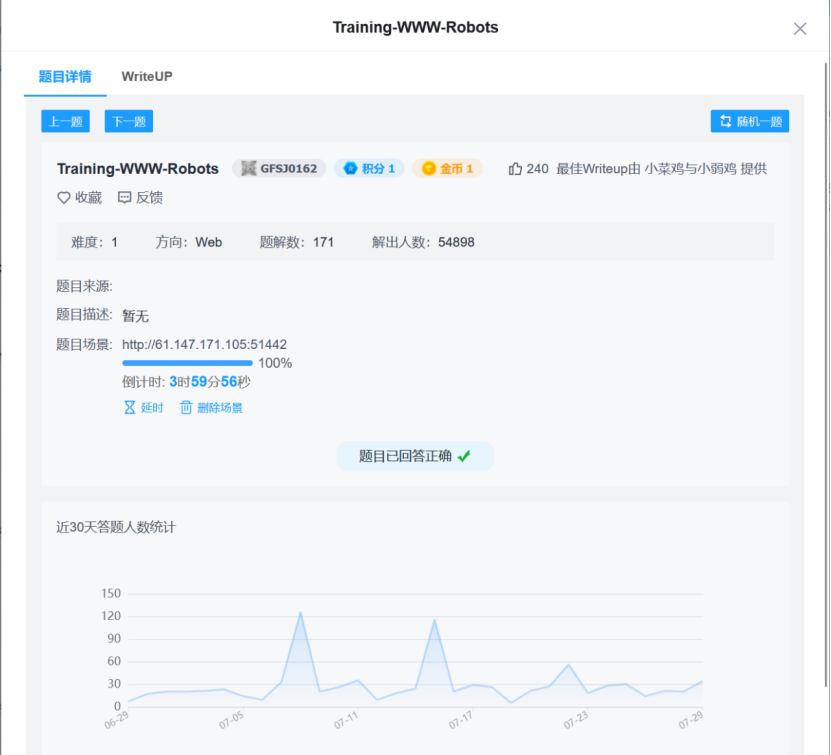Viewport: 831px width, 755px height.
Task: Click the countdown 3时59分56秒
Action: (210, 381)
